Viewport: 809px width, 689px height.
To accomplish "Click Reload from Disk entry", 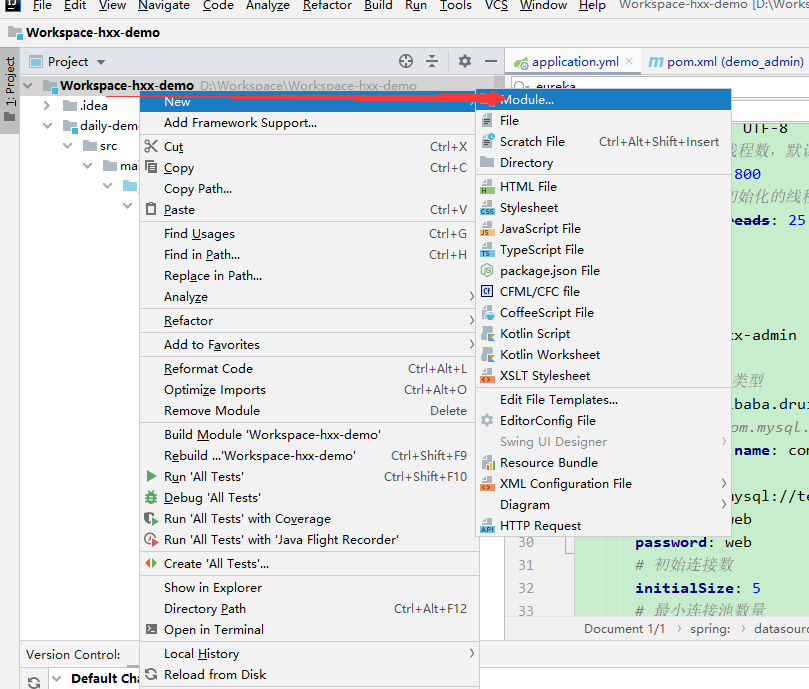I will click(310, 675).
